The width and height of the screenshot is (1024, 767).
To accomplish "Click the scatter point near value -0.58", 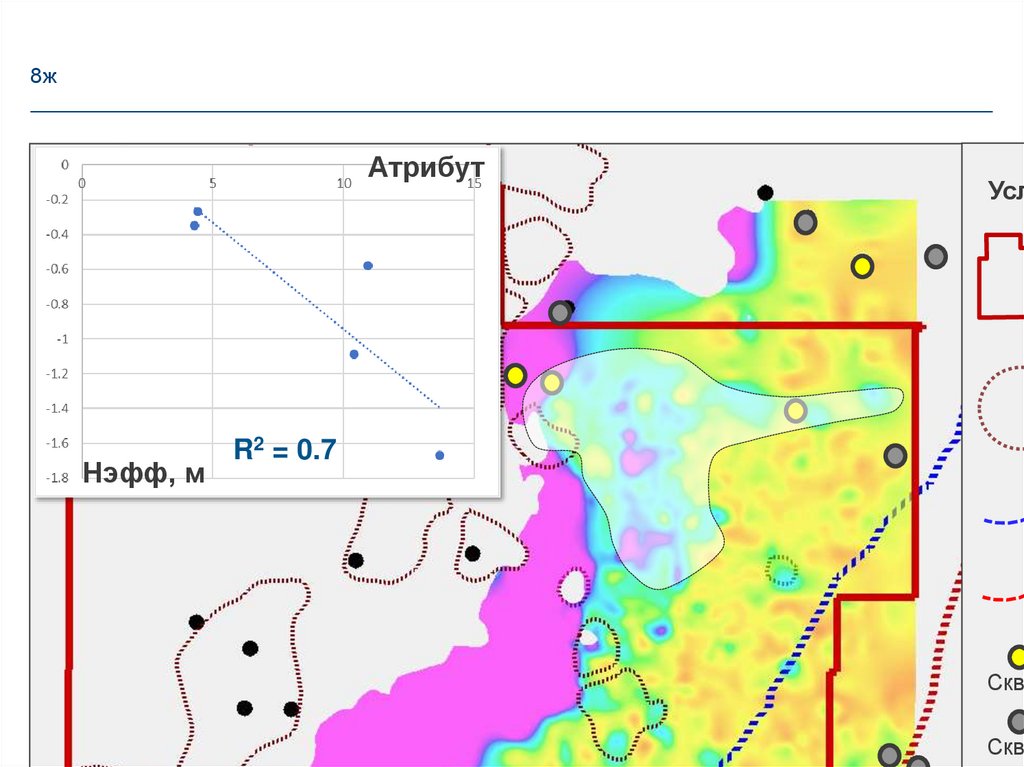I will [368, 266].
